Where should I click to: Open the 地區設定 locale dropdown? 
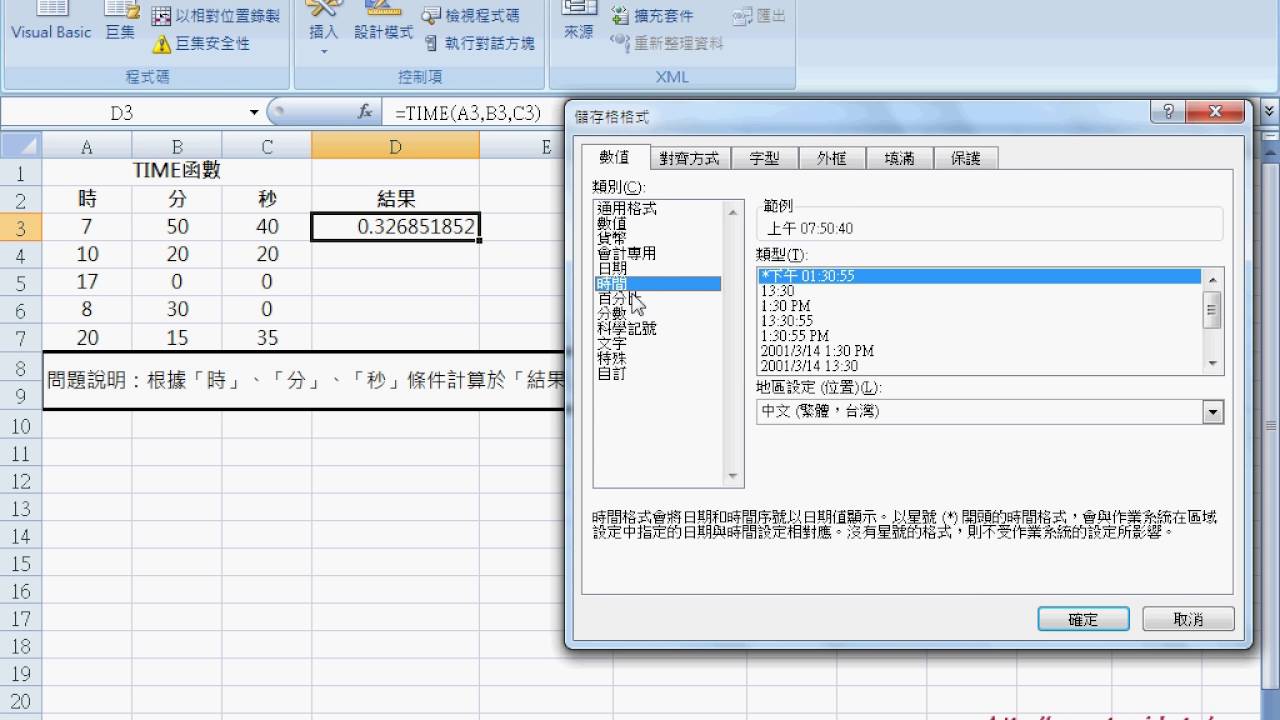1213,411
